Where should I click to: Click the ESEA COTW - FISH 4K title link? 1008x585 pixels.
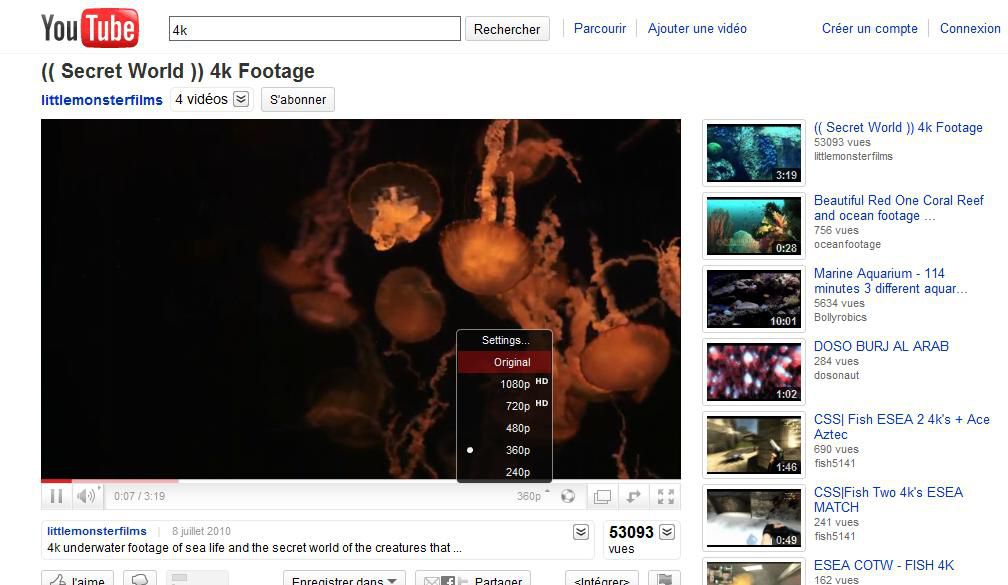(x=884, y=565)
